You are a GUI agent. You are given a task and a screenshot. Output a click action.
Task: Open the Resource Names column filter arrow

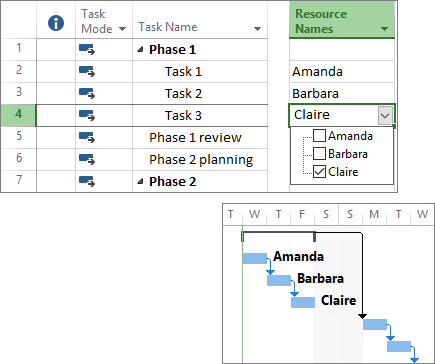(x=384, y=29)
